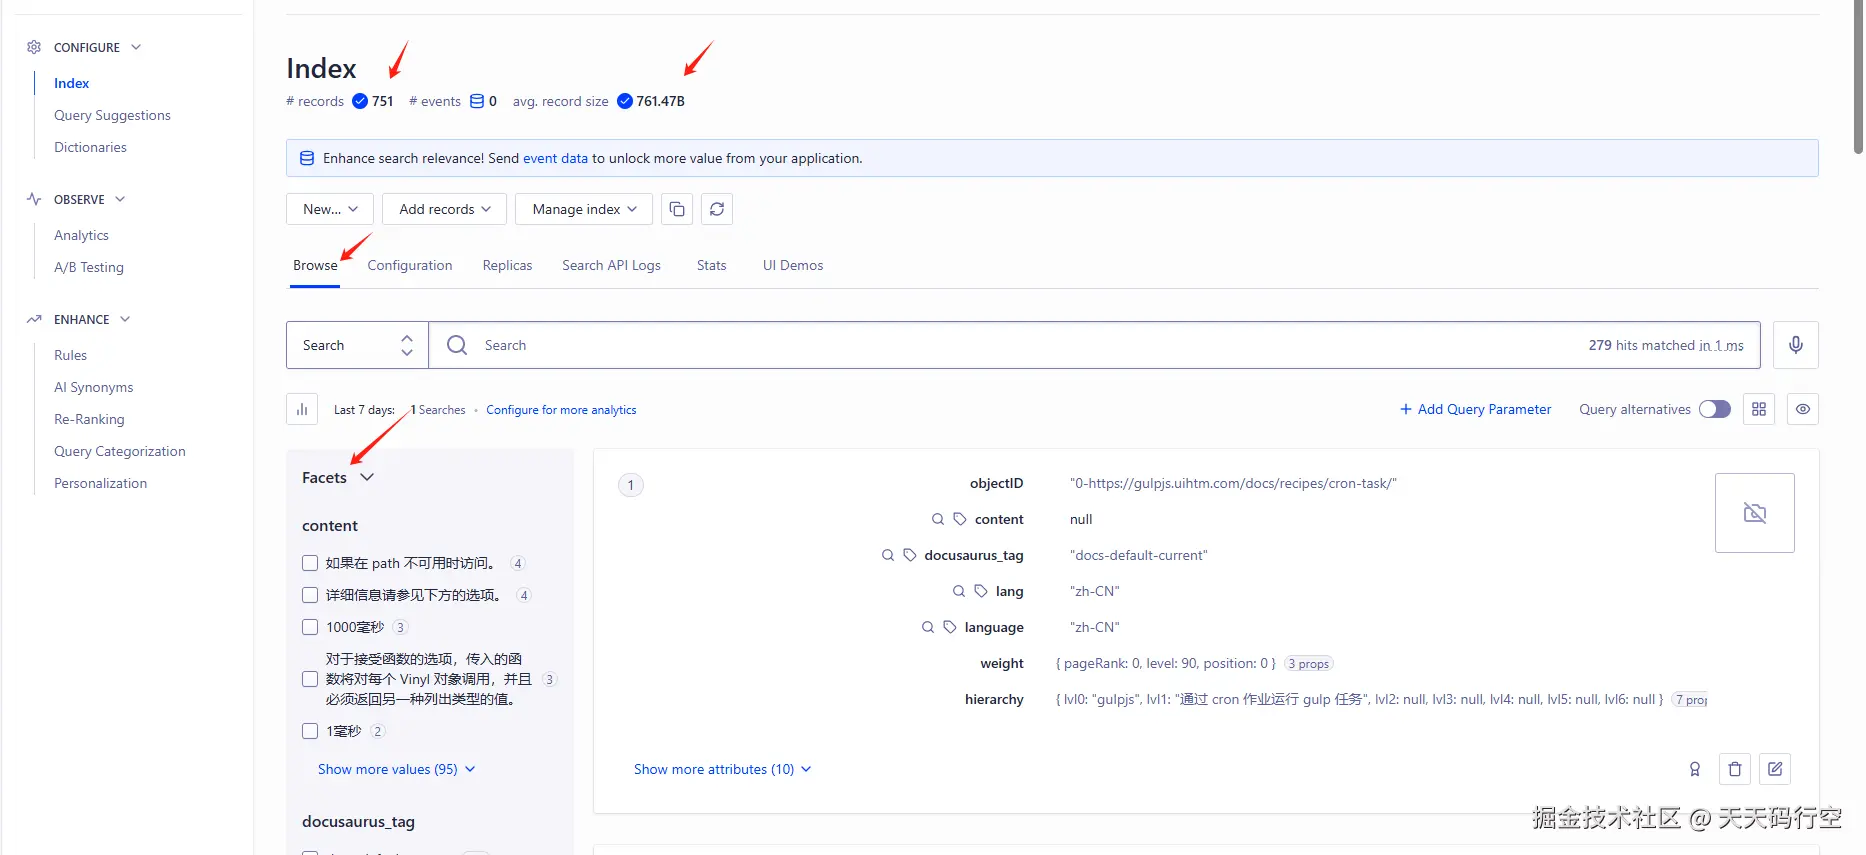This screenshot has height=855, width=1866.
Task: Click the tag icon beside content attribute
Action: [x=960, y=519]
